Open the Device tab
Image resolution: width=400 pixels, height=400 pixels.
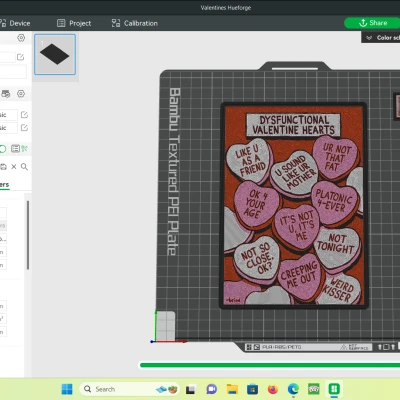15,23
